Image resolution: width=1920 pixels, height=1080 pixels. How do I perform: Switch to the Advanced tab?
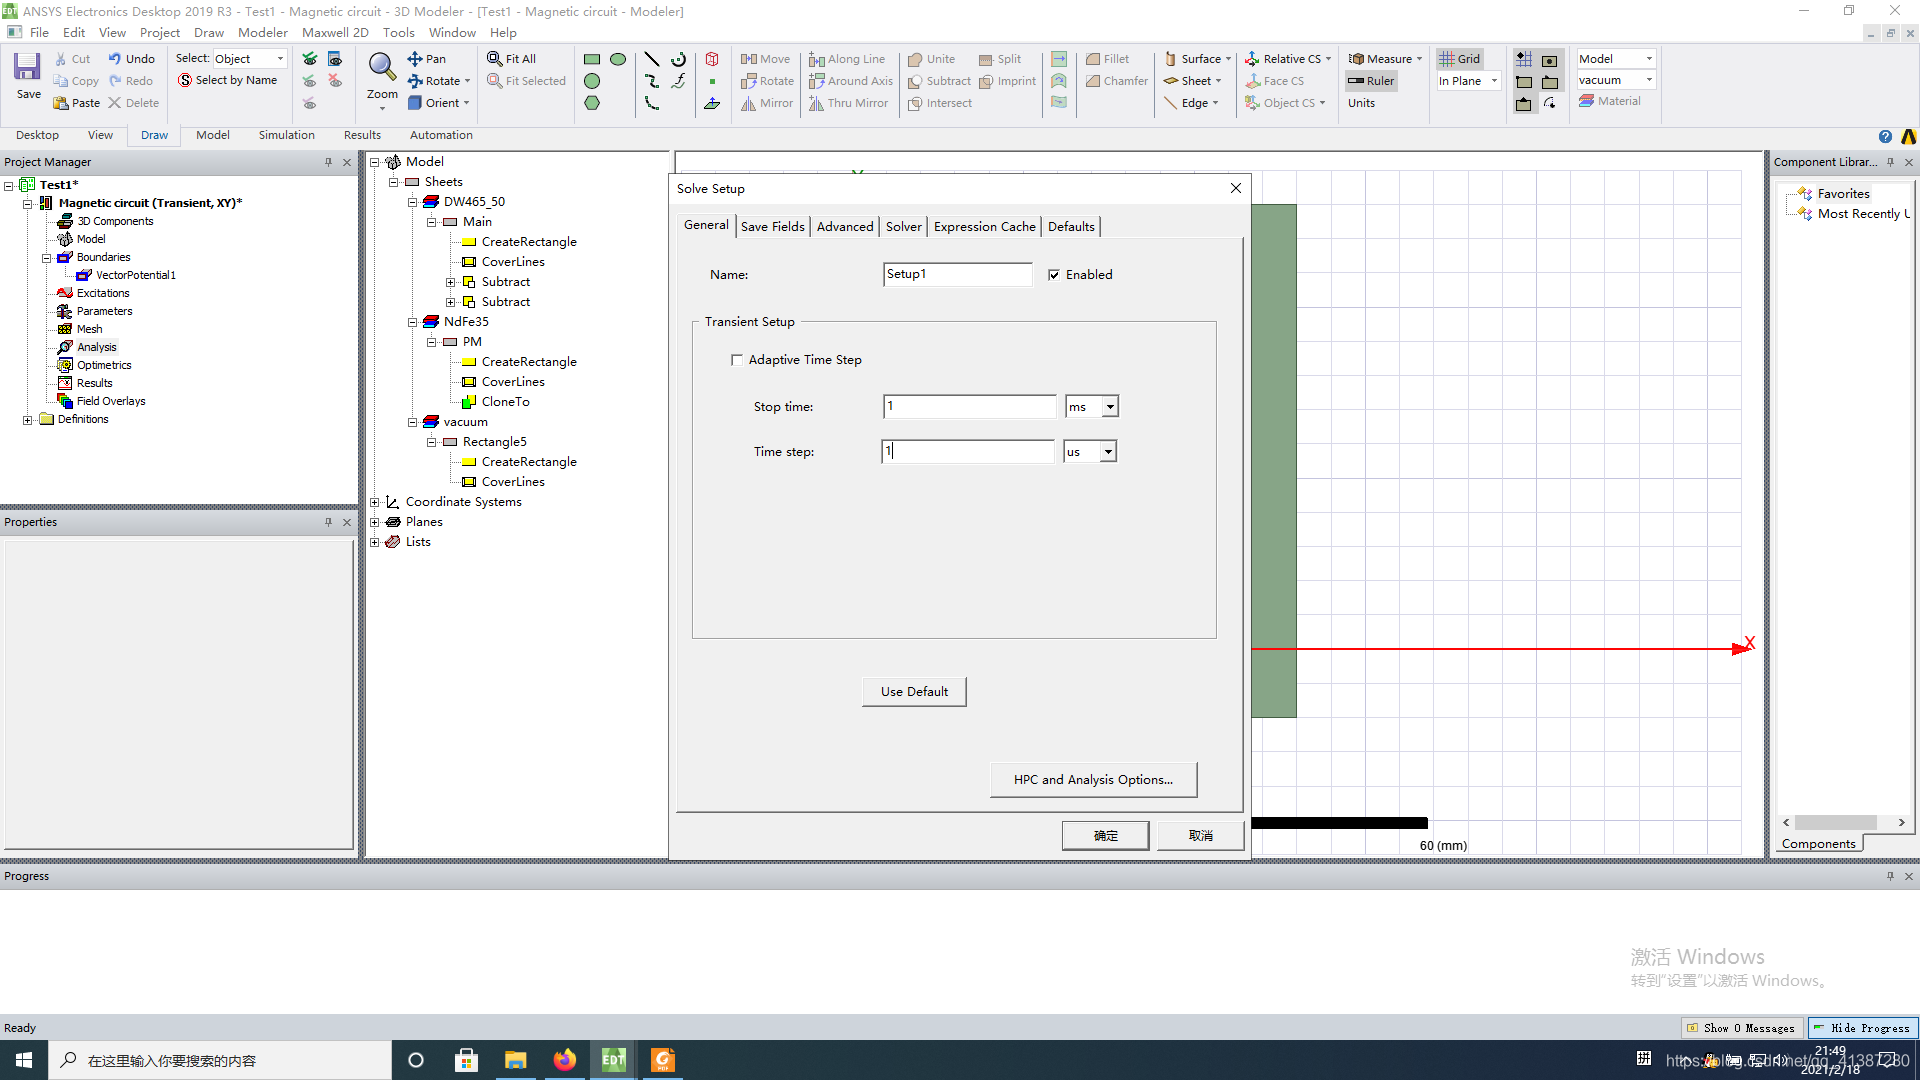coord(845,227)
